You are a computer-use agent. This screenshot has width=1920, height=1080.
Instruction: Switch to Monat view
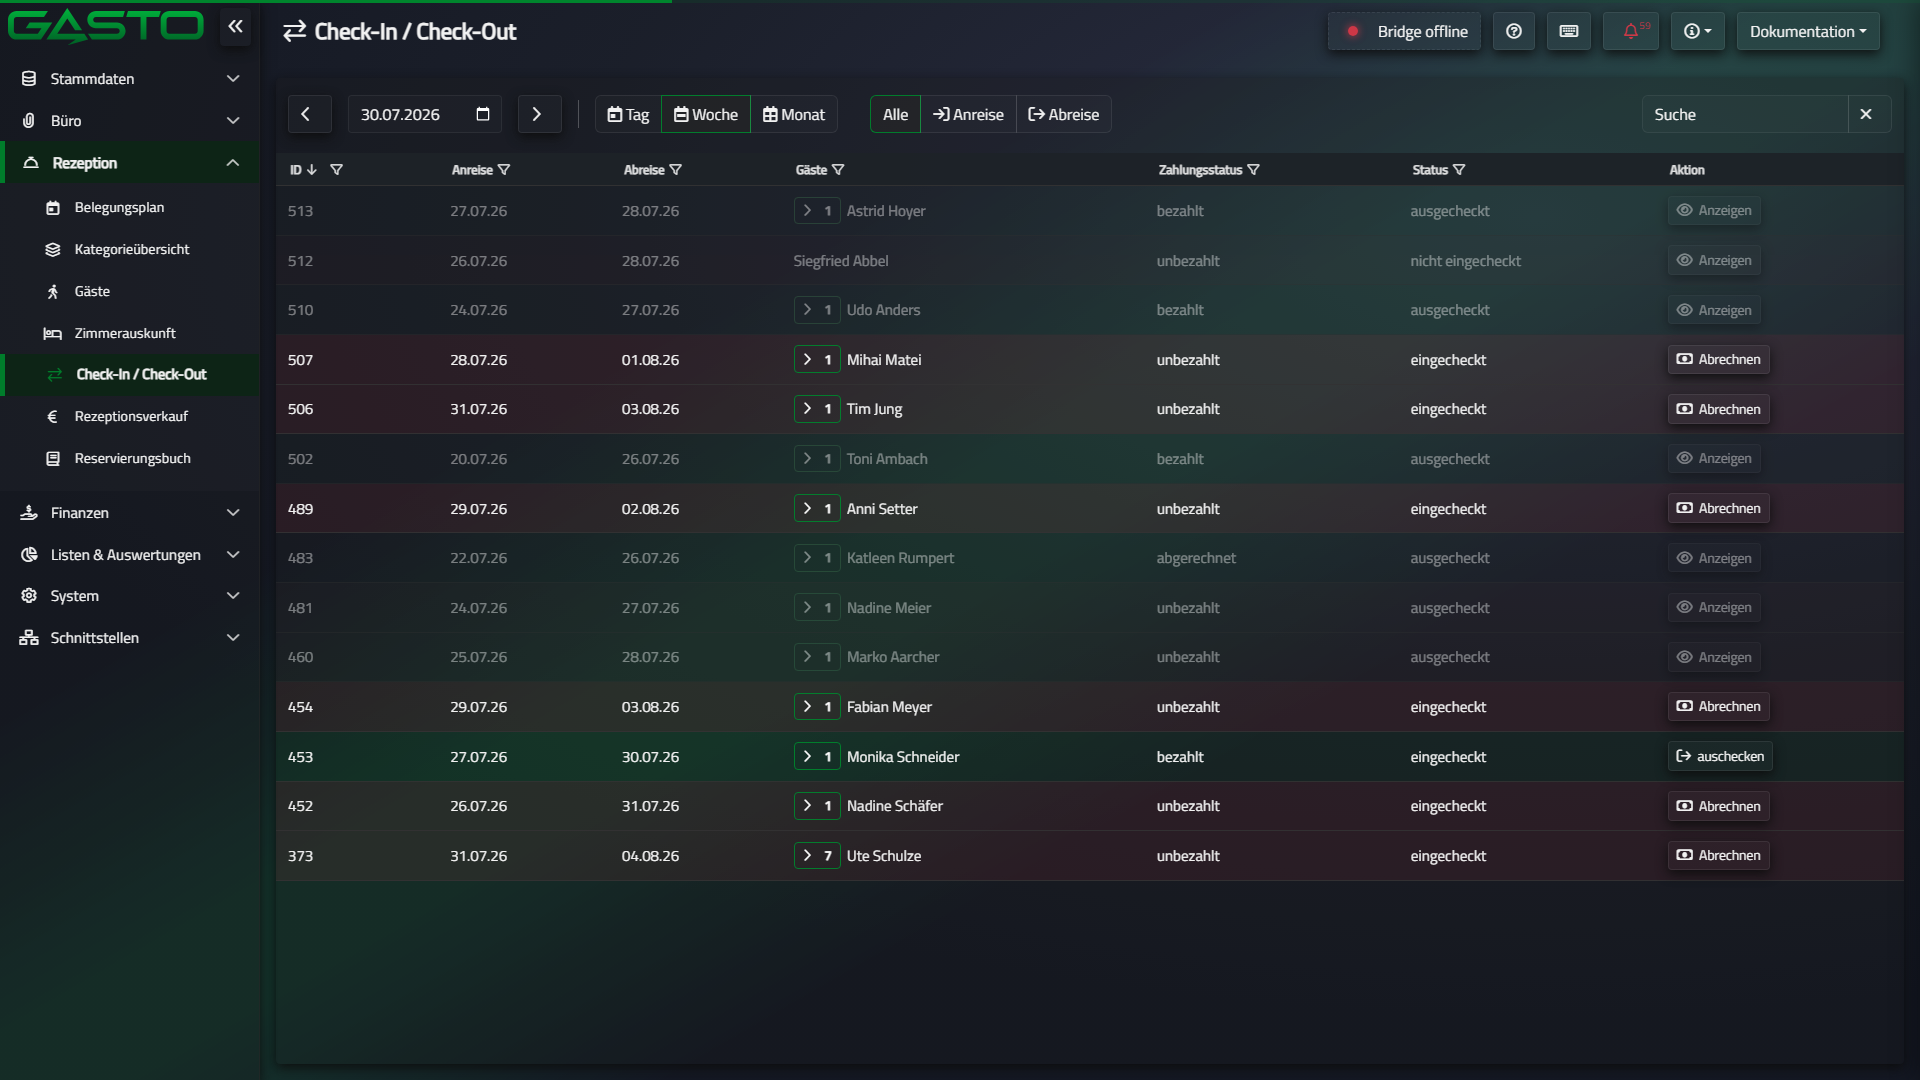(x=794, y=114)
